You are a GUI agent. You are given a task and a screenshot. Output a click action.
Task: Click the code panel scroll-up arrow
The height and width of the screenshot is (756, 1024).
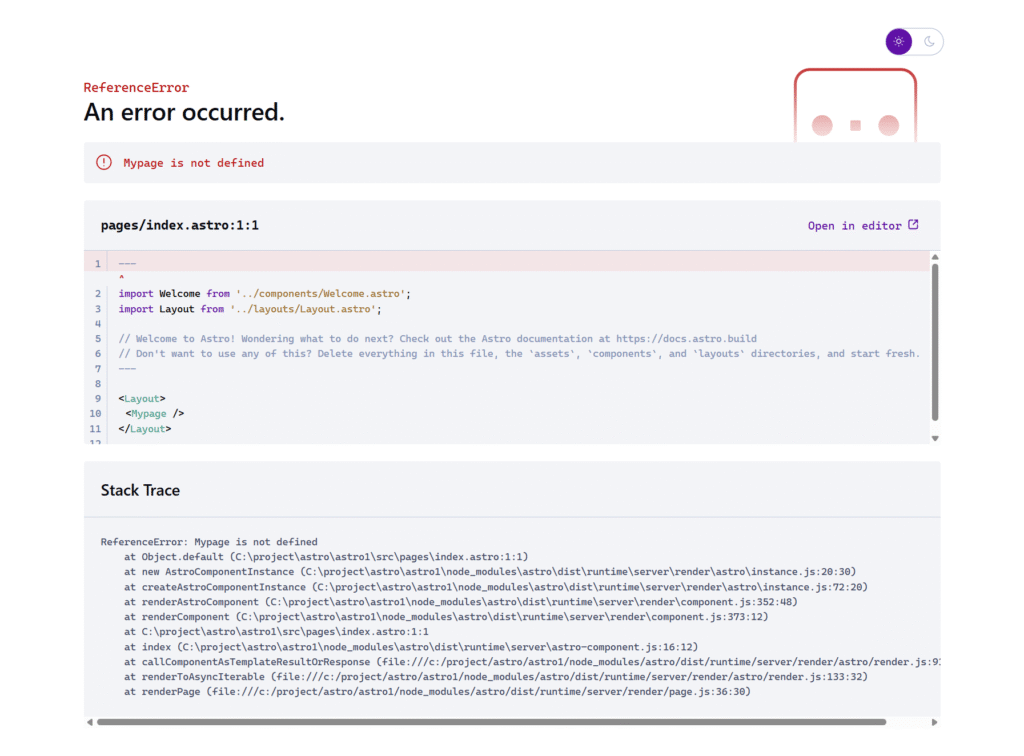(x=935, y=258)
